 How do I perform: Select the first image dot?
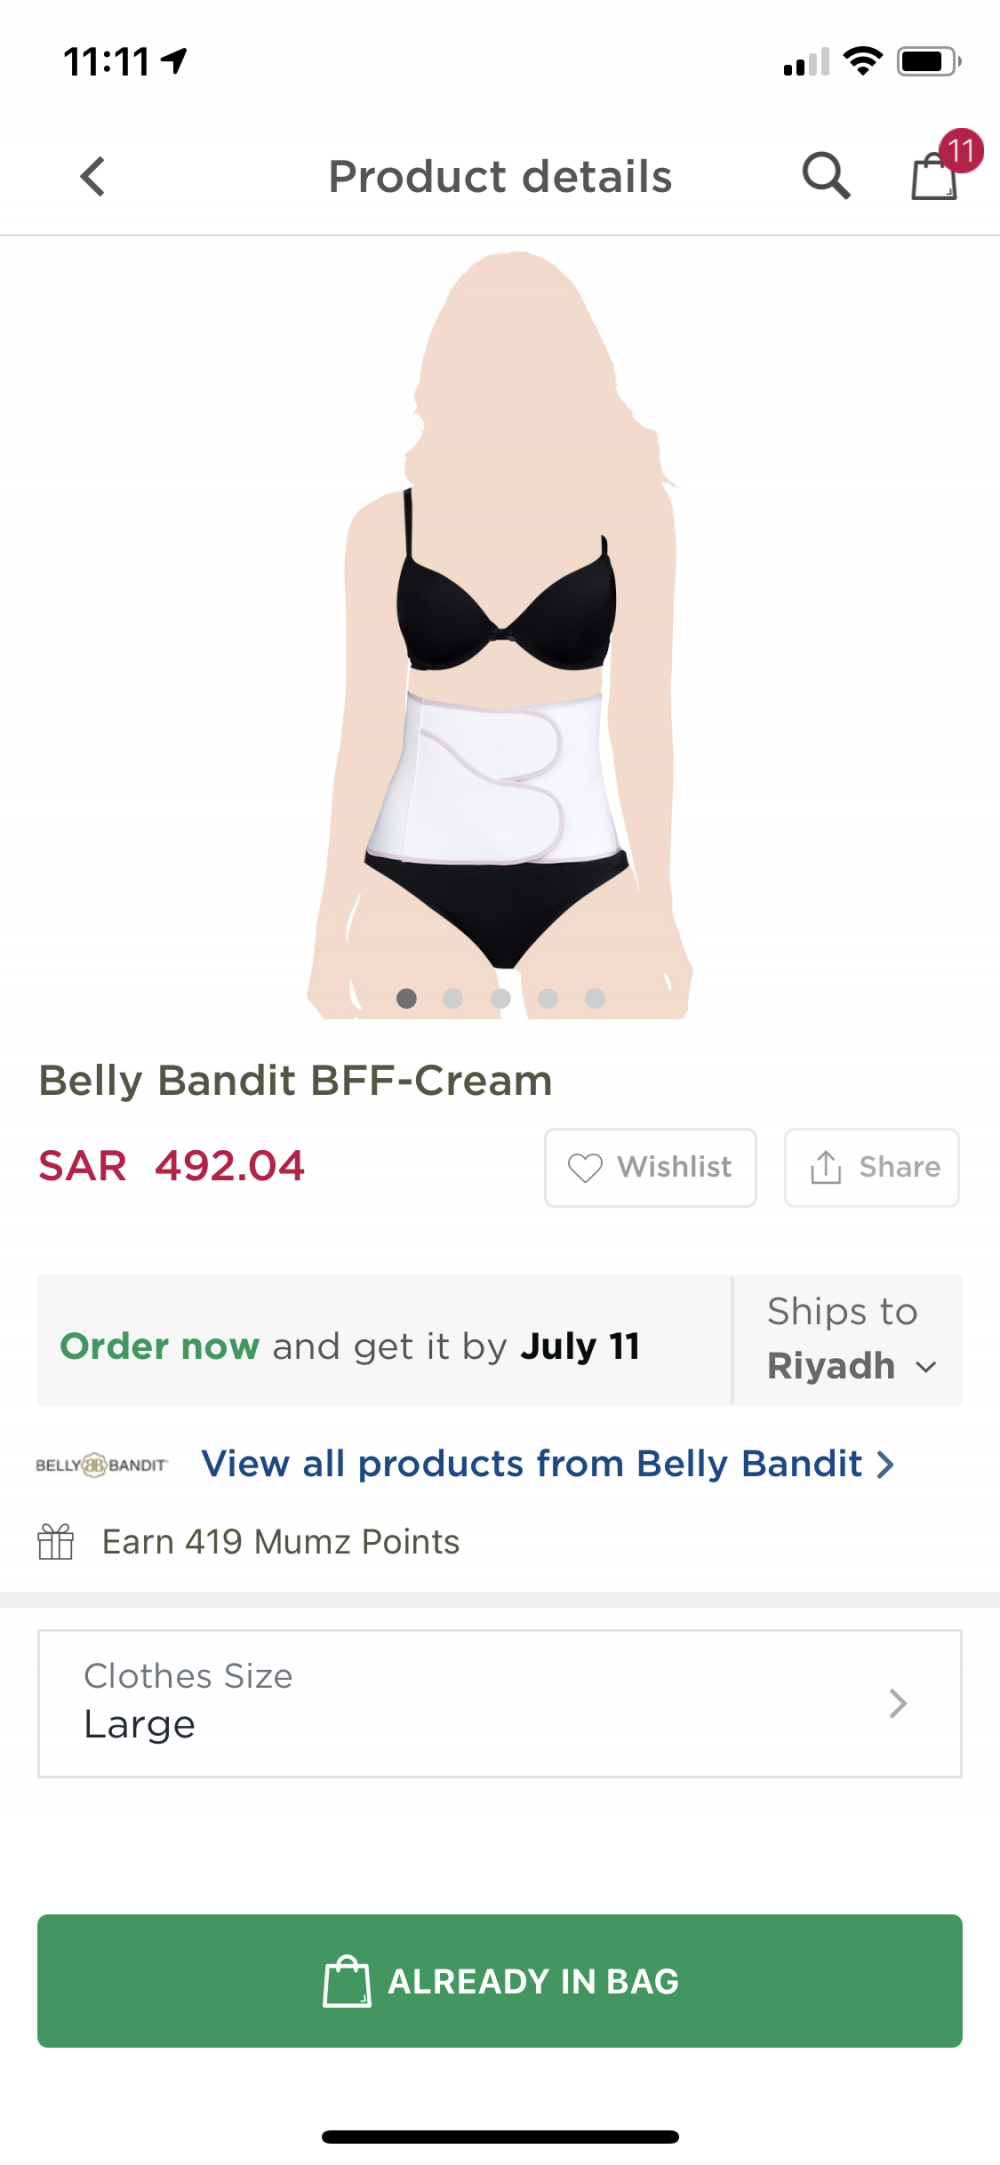pos(406,998)
